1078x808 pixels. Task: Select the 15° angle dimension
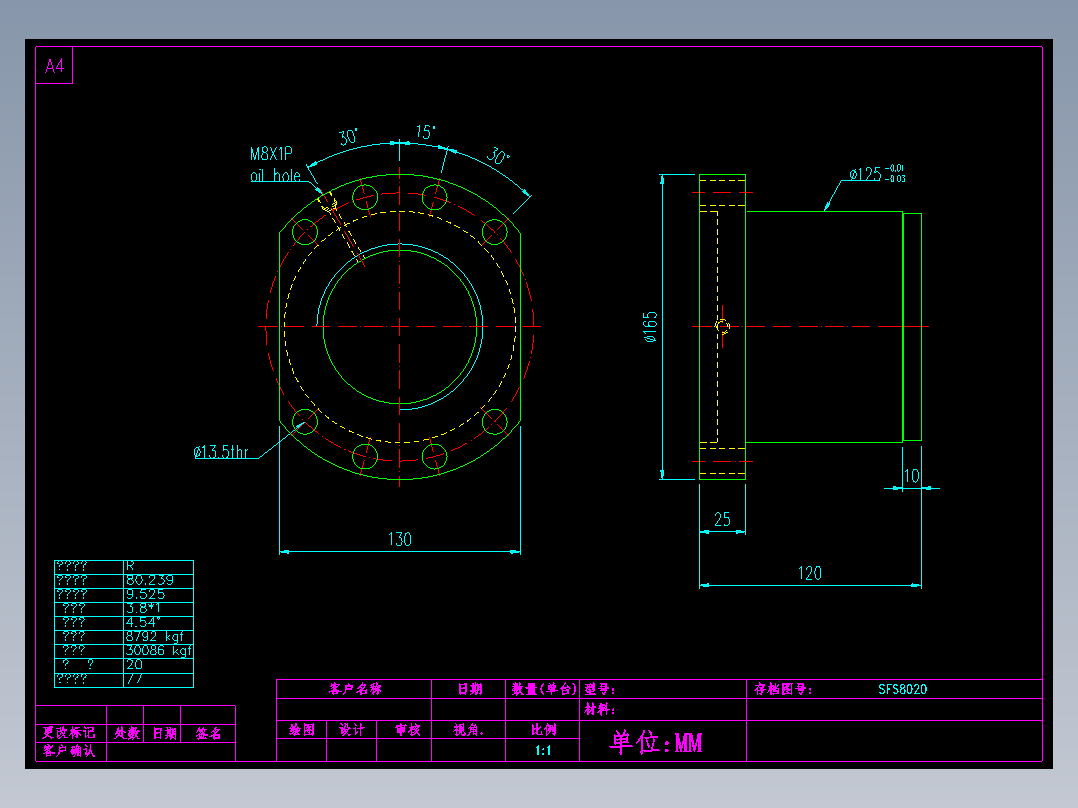(x=426, y=132)
